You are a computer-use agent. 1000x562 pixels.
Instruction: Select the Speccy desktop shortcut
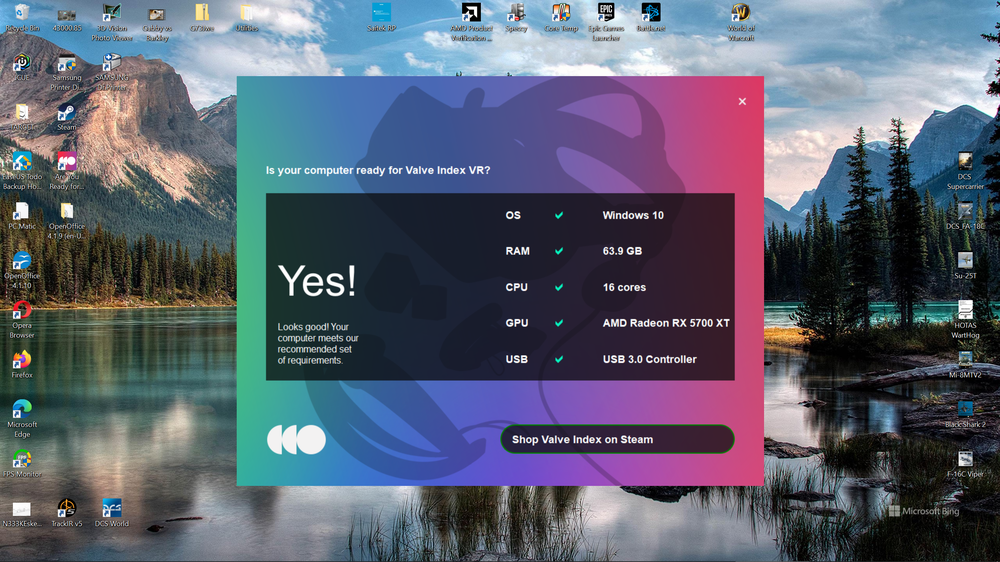point(516,18)
